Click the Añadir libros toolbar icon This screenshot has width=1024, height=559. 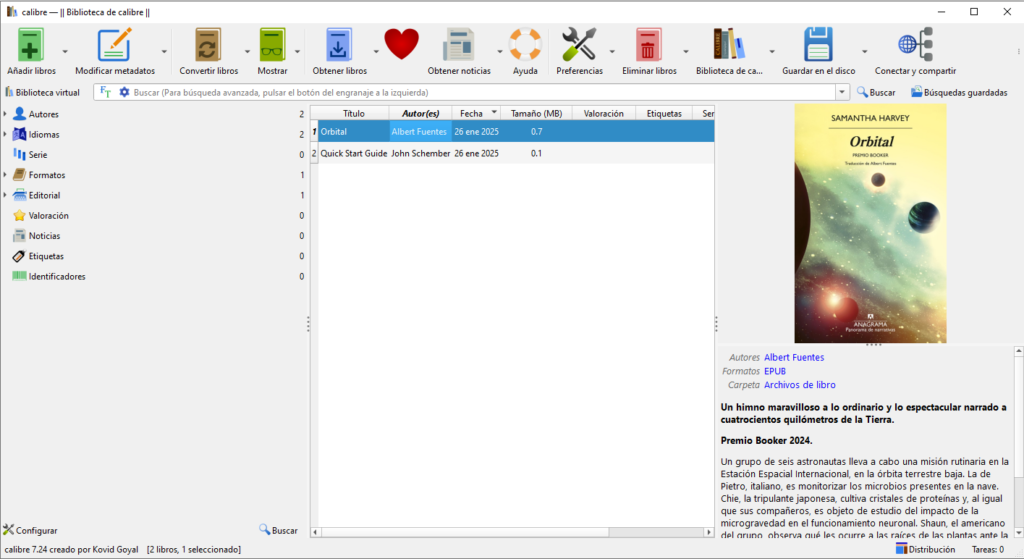pyautogui.click(x=31, y=46)
